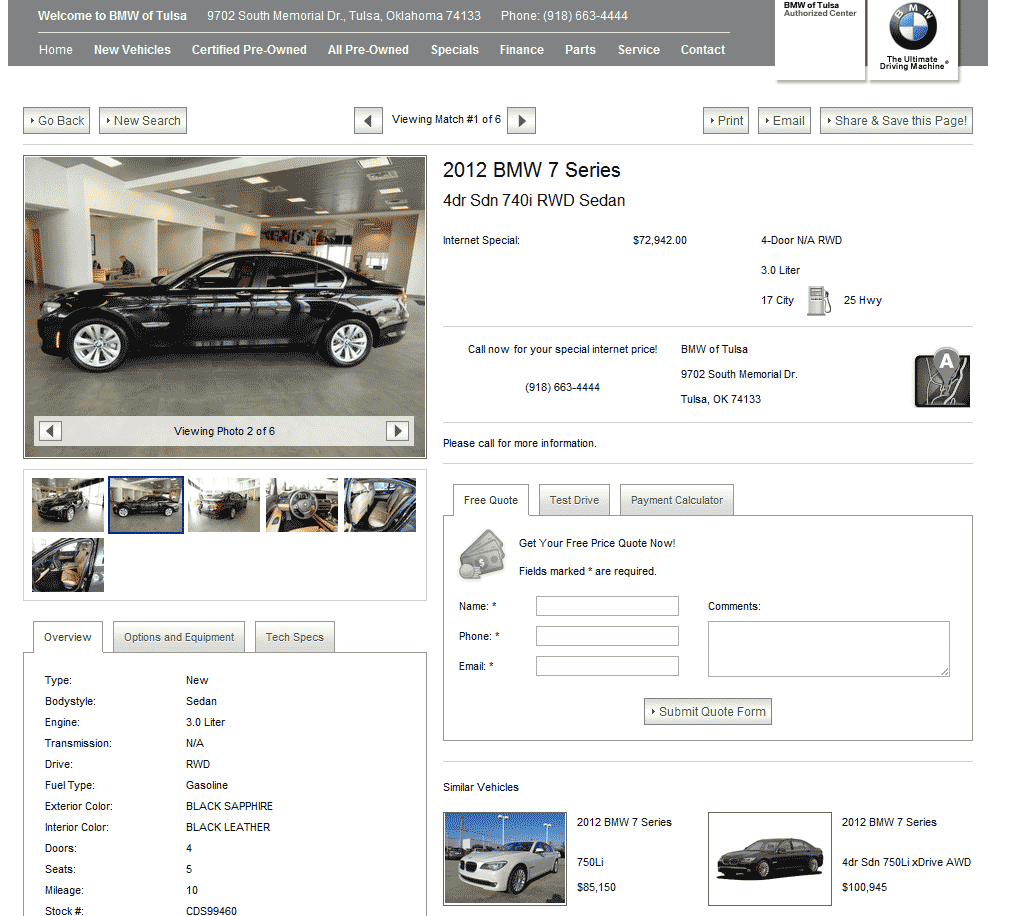Open Certified Pre-Owned menu
The image size is (1021, 916).
click(x=249, y=49)
